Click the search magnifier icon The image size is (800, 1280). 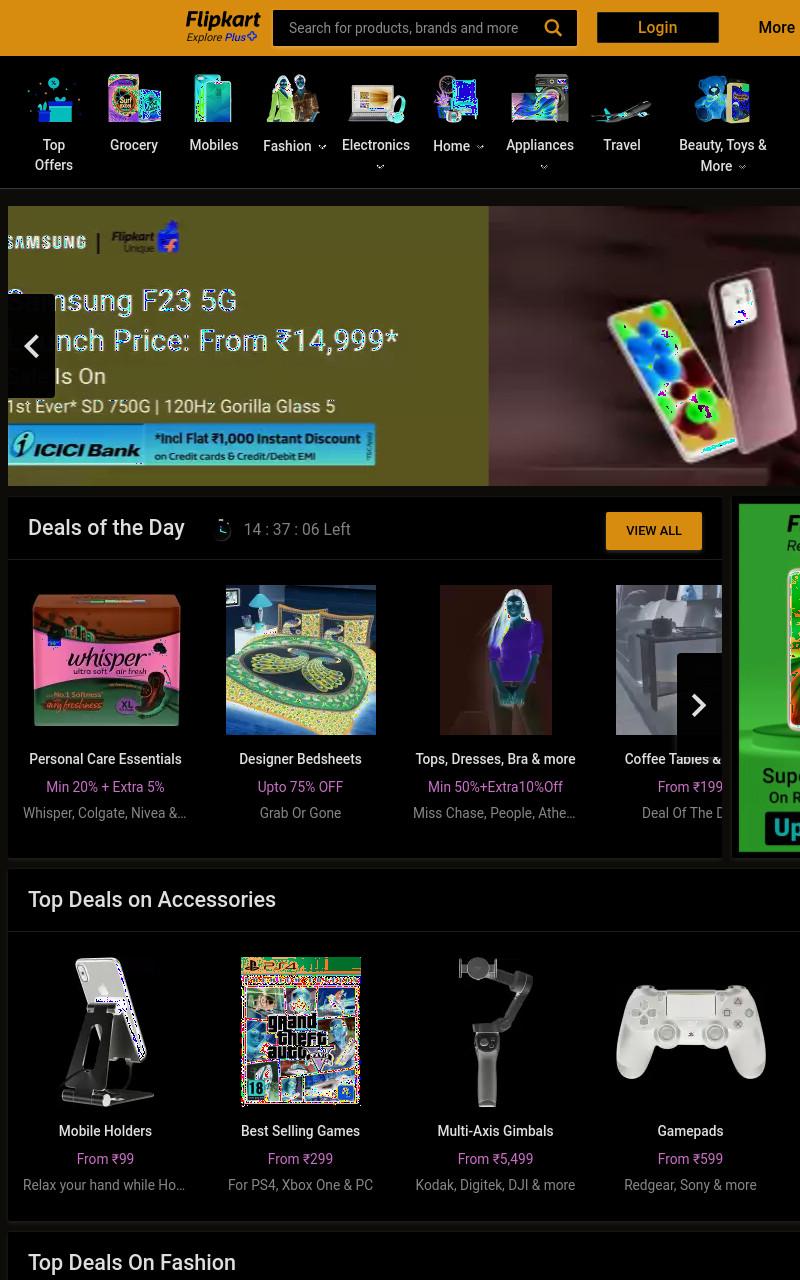[553, 28]
